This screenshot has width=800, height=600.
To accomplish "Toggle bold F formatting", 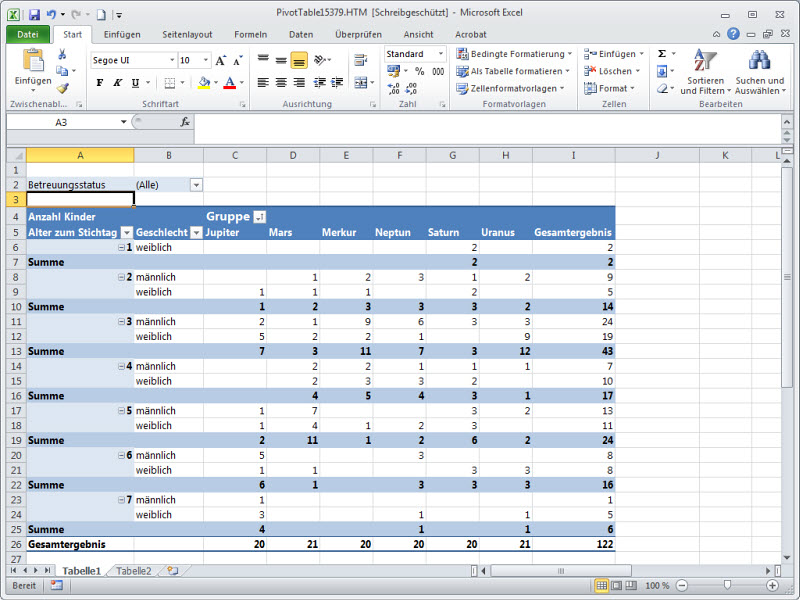I will point(100,83).
